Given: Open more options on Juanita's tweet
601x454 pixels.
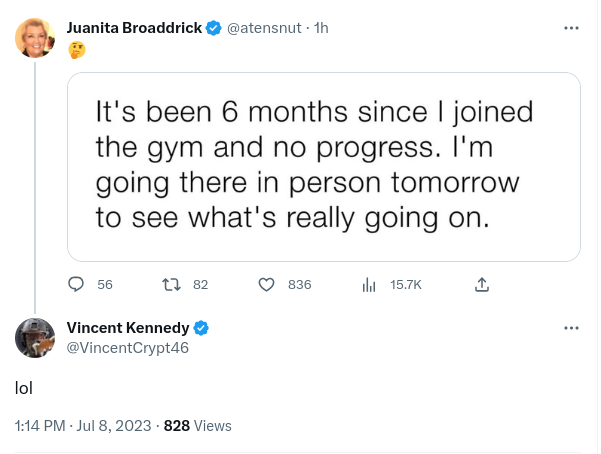Looking at the screenshot, I should coord(571,28).
